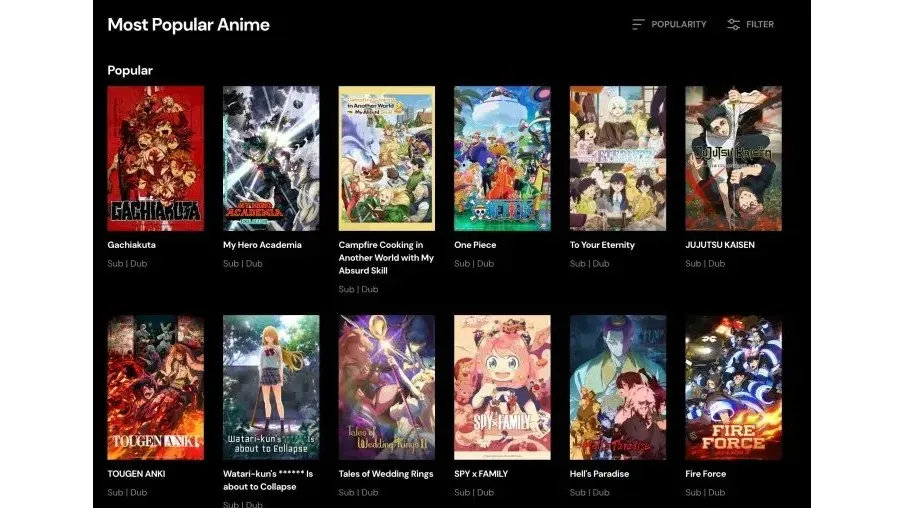Image resolution: width=904 pixels, height=508 pixels.
Task: Open the Hell's Paradise poster thumbnail
Action: [618, 387]
